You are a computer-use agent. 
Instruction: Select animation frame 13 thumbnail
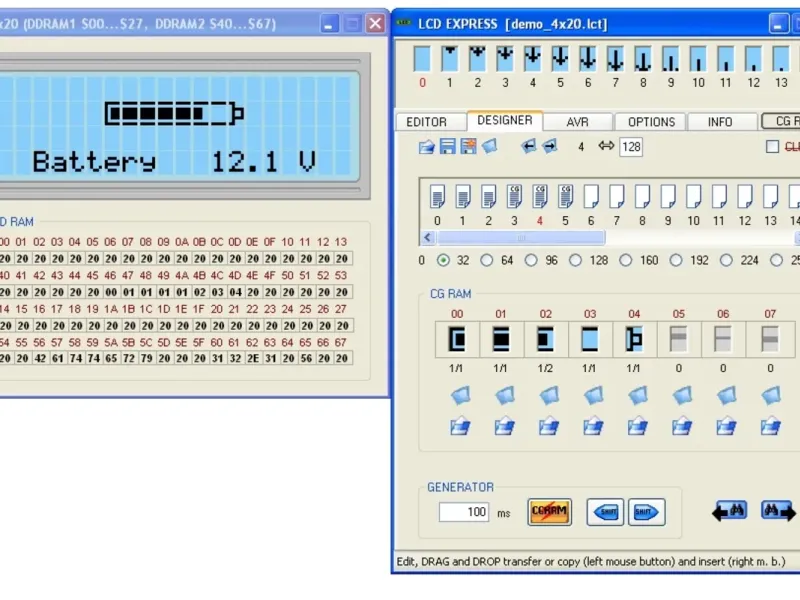[x=781, y=59]
